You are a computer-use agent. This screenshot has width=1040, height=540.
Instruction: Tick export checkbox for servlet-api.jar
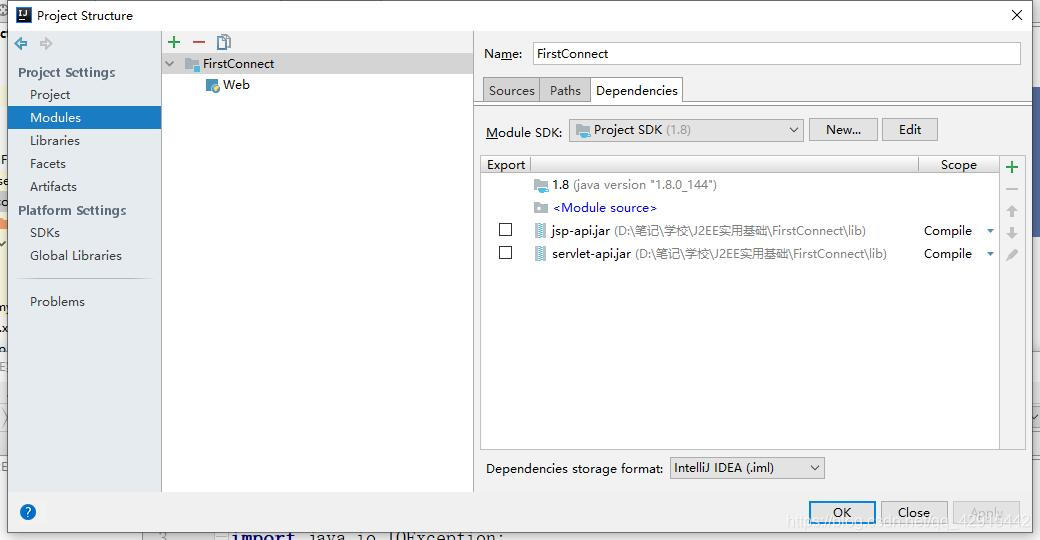pos(505,253)
